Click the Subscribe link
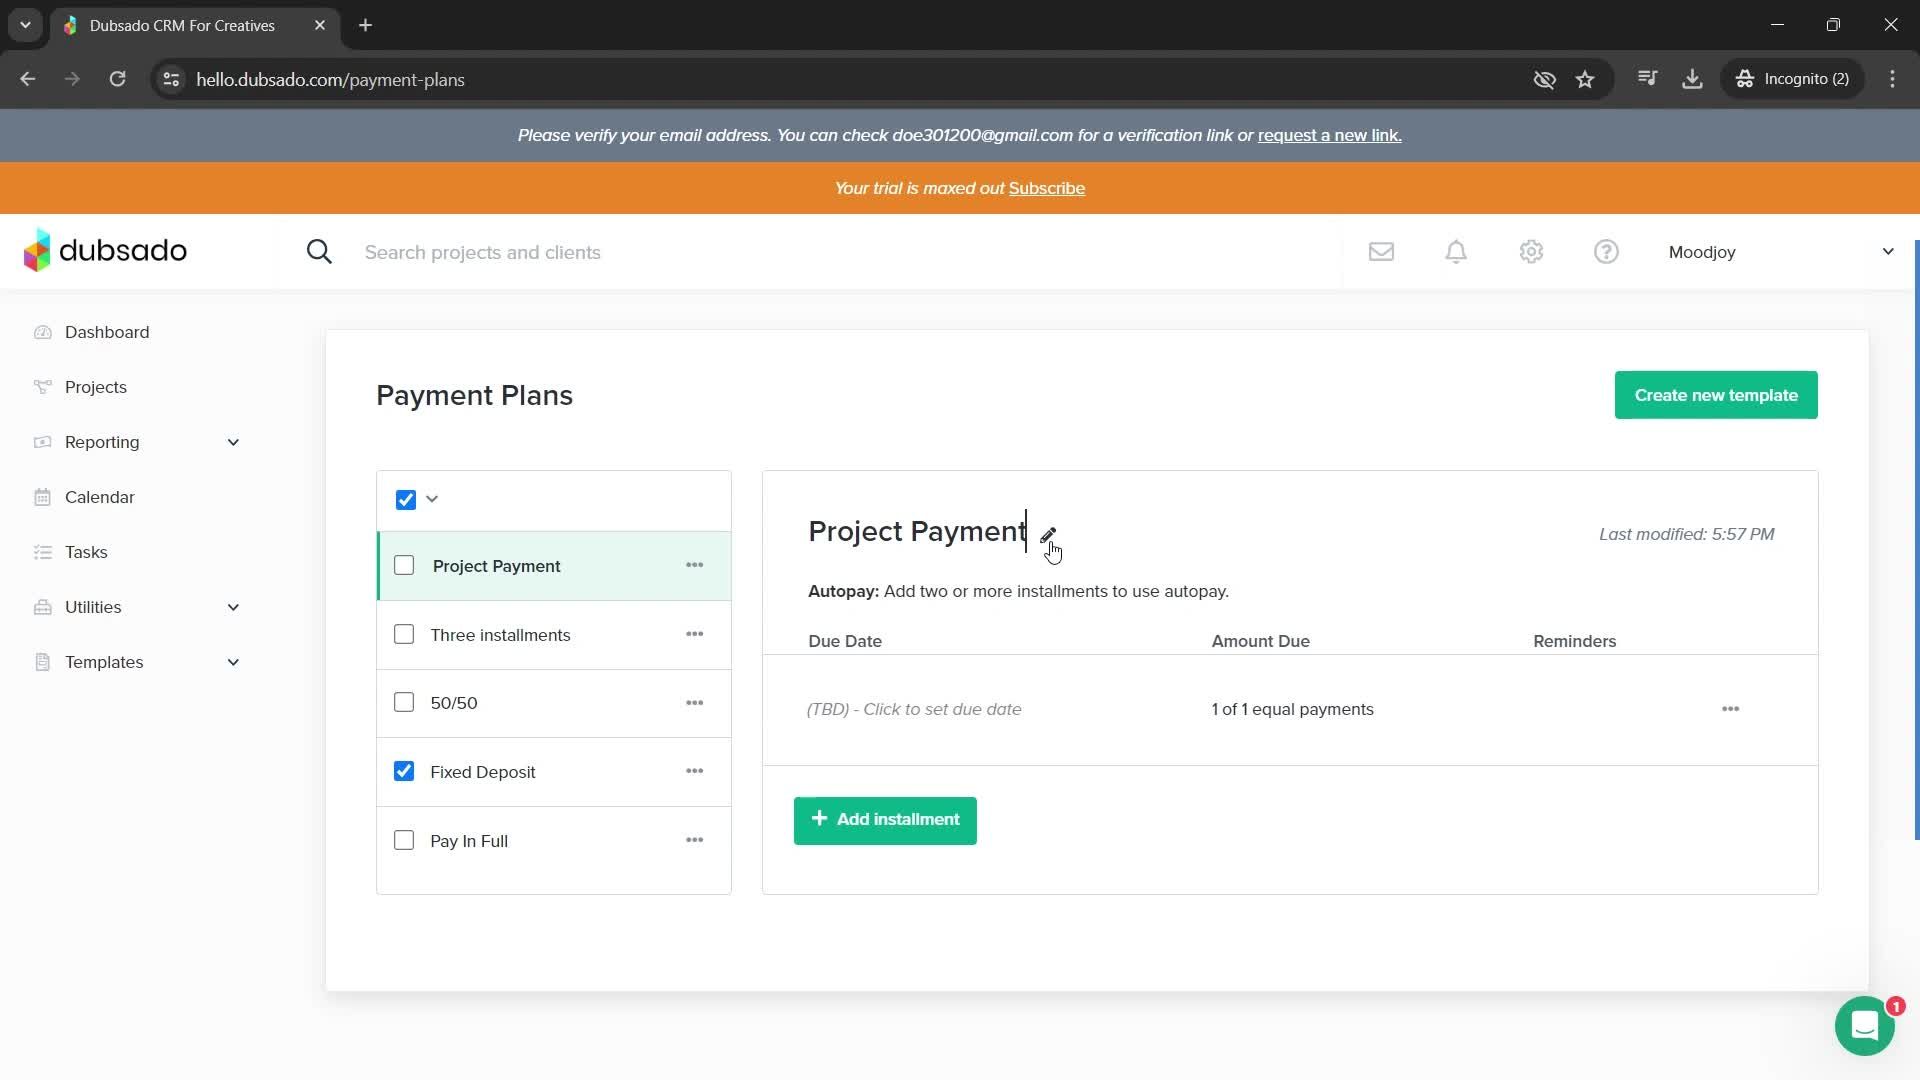Viewport: 1920px width, 1080px height. coord(1046,188)
